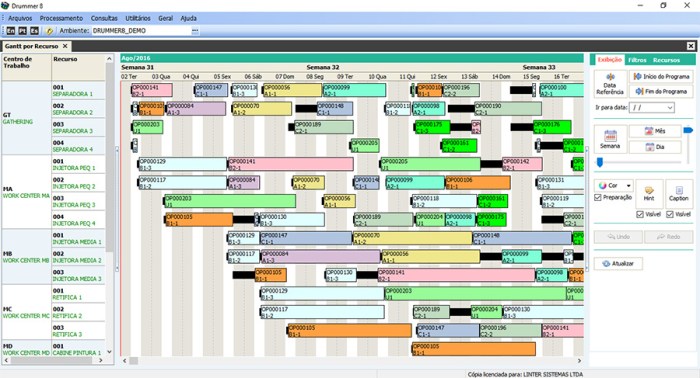Open the Geral menu
This screenshot has width=700, height=378.
point(165,18)
